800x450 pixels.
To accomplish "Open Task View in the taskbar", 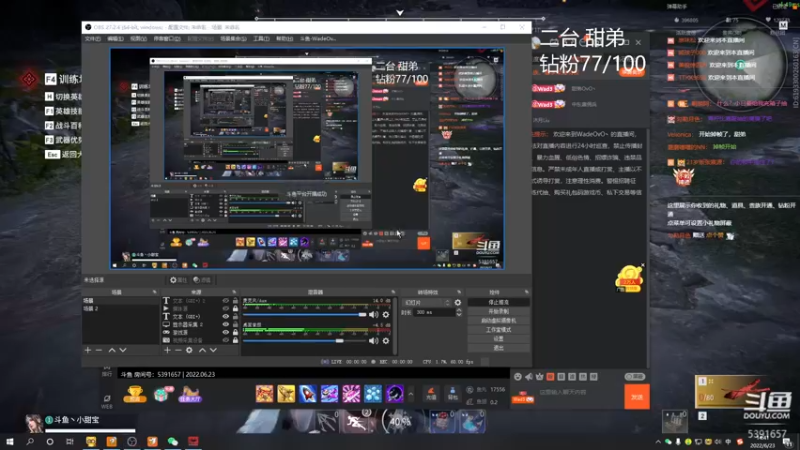I will pos(70,441).
